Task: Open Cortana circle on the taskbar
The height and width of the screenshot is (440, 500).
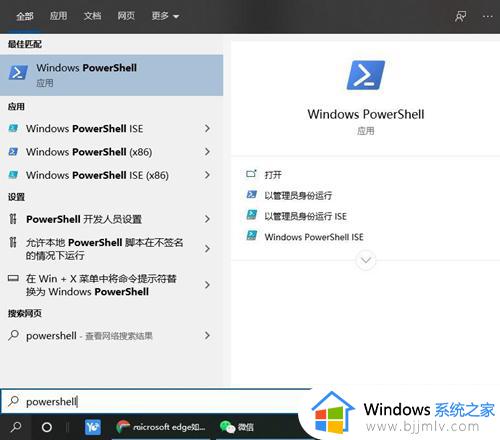Action: (47, 427)
